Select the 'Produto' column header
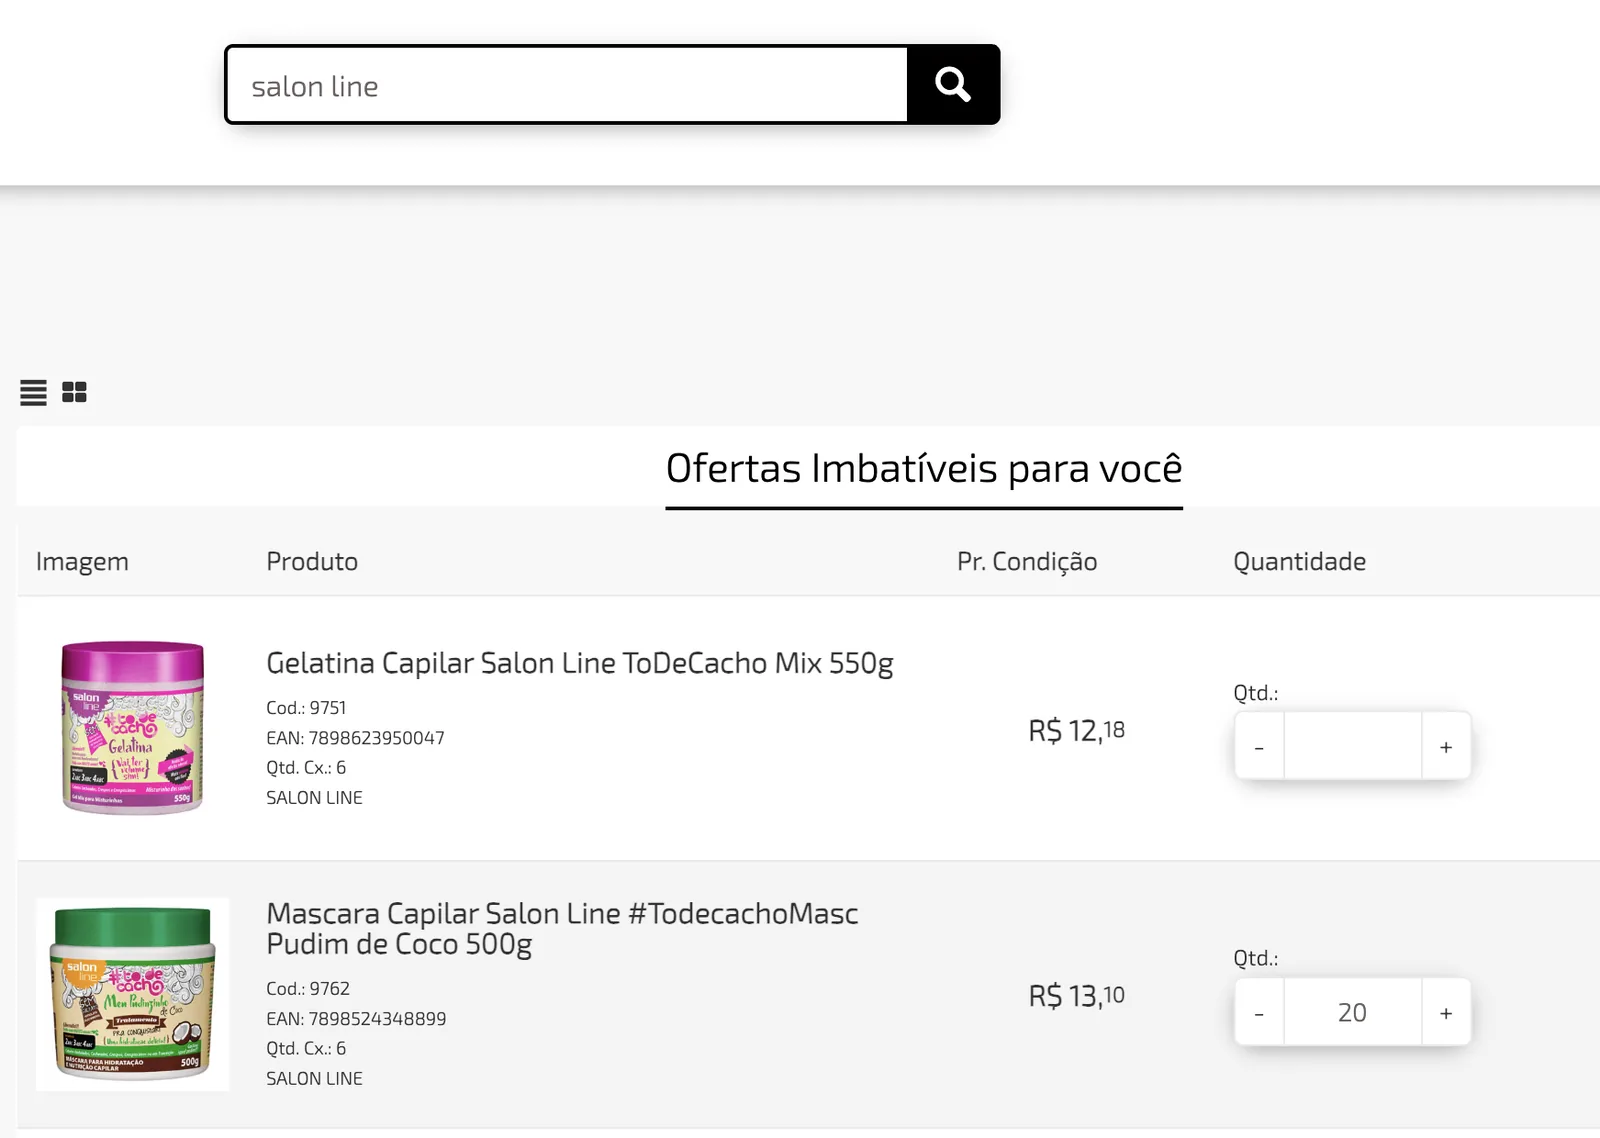Viewport: 1600px width, 1138px height. coord(312,562)
